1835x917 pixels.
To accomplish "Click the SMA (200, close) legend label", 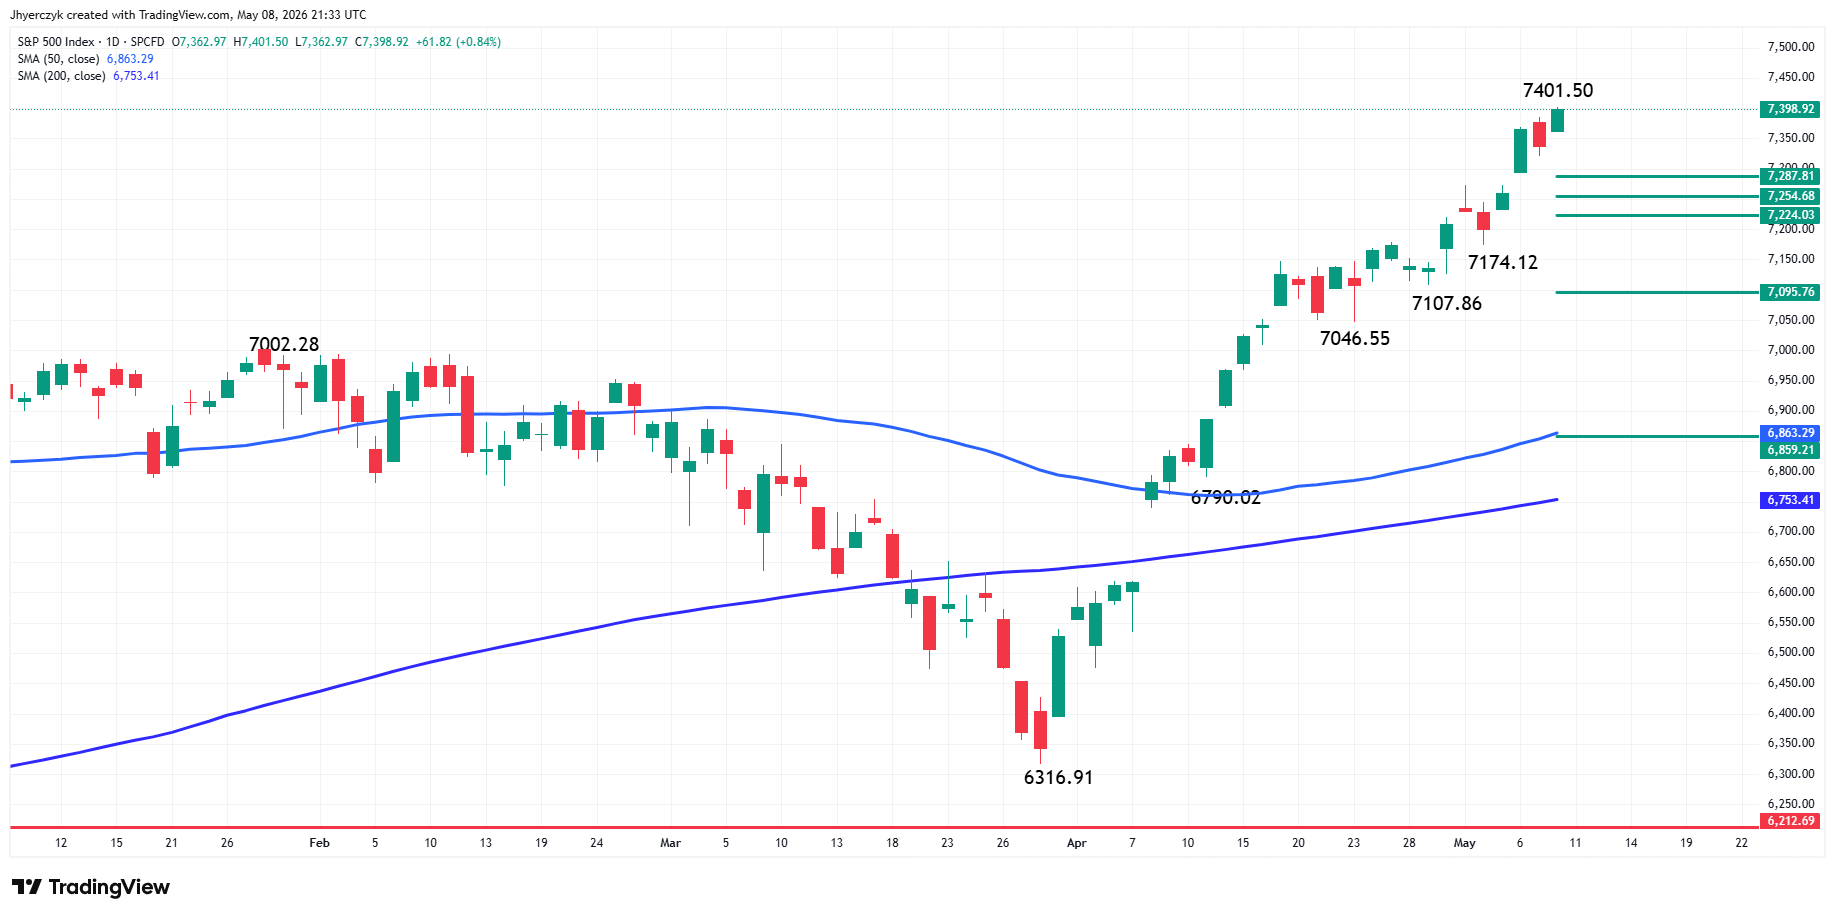I will point(61,76).
